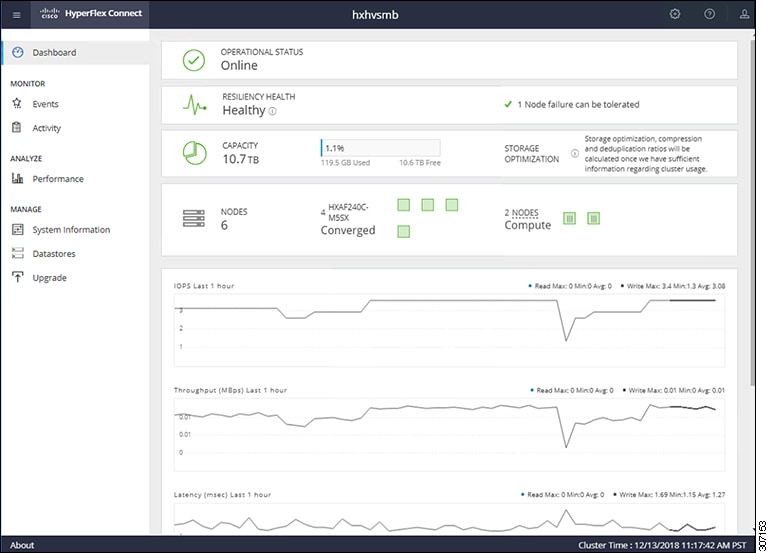Open the user profile icon
Image resolution: width=768 pixels, height=553 pixels.
coord(743,14)
